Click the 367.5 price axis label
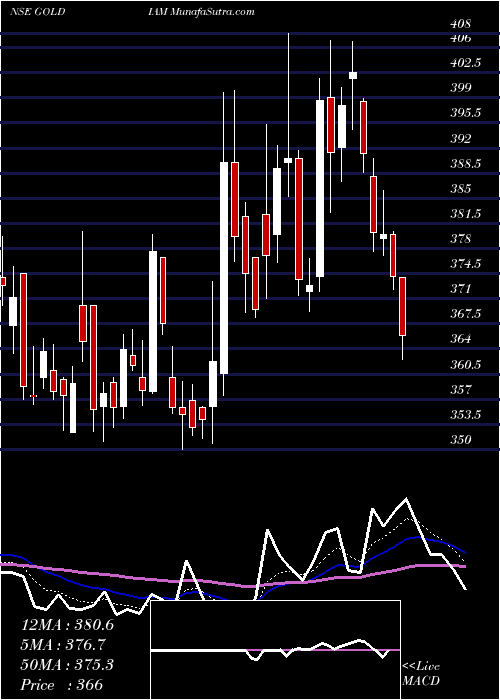500x700 pixels. pos(466,314)
